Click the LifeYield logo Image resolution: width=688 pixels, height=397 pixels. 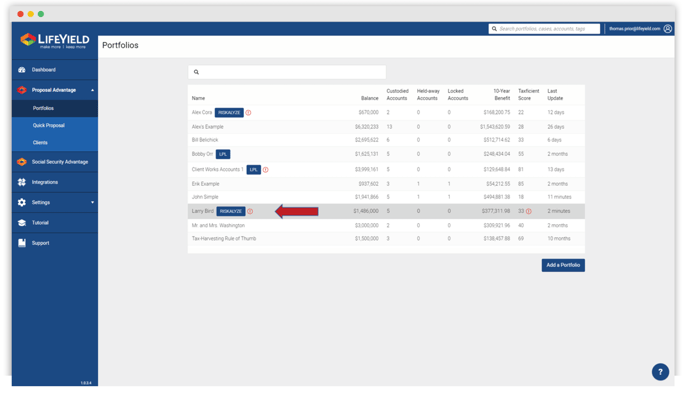click(54, 40)
